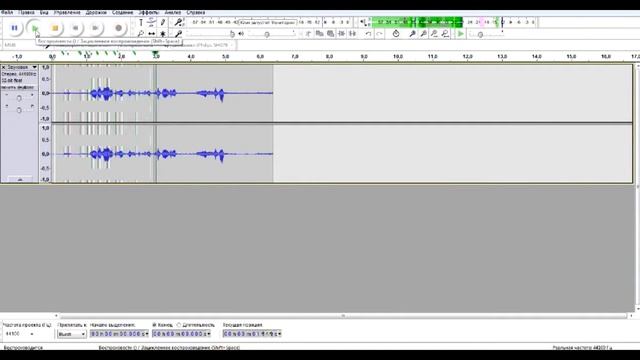The height and width of the screenshot is (360, 640).
Task: Click the Zoom Out magnifier
Action: coord(423,33)
